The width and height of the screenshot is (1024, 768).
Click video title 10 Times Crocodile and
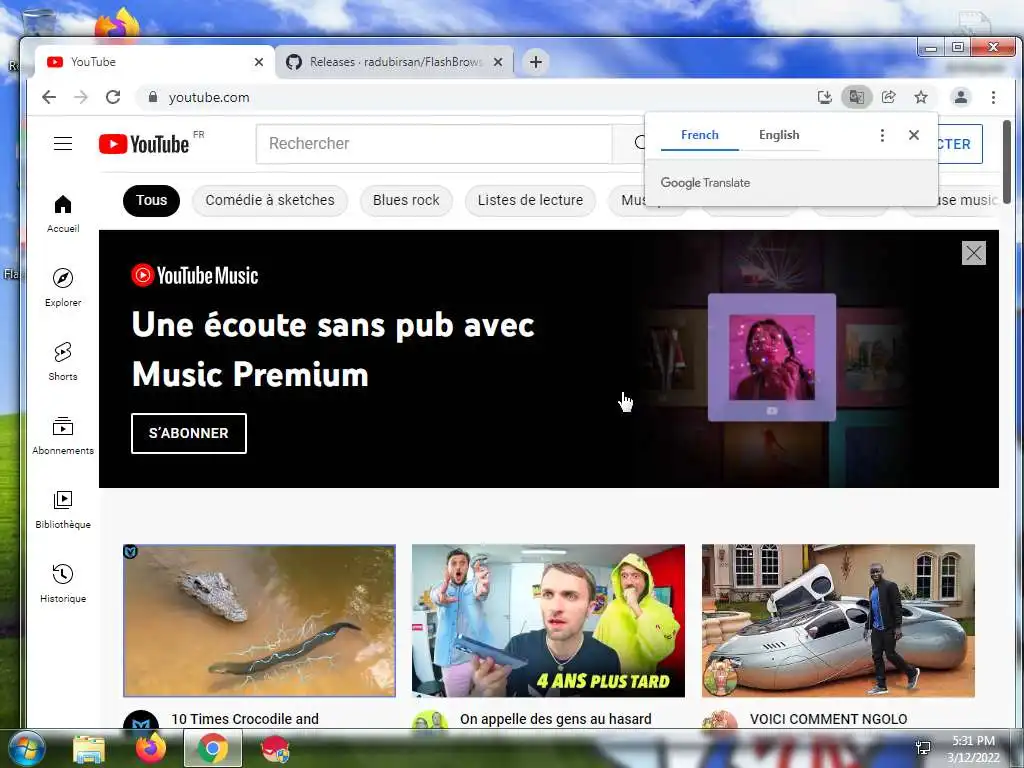(245, 719)
